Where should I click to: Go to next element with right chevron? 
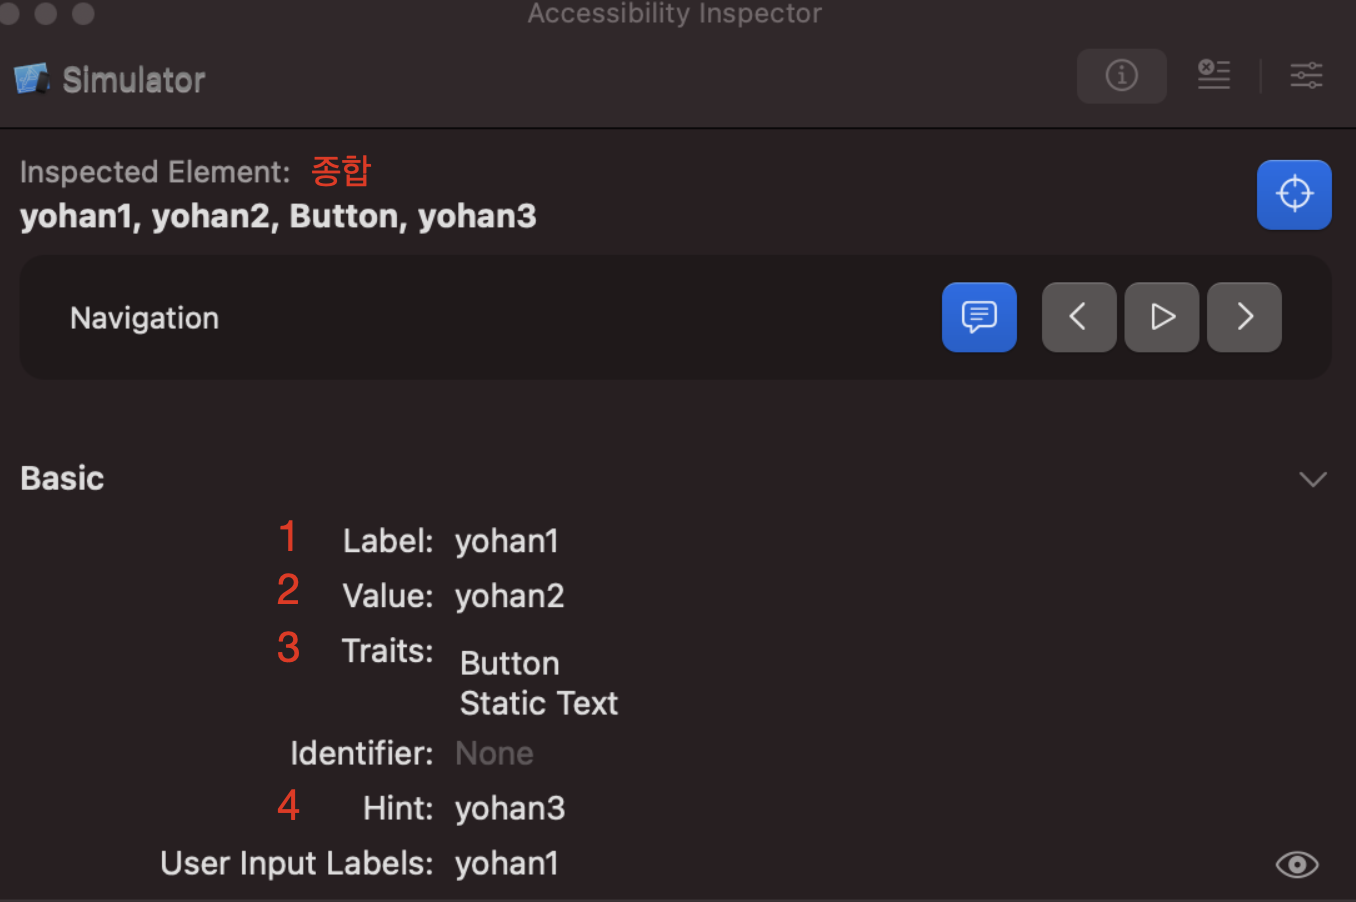click(x=1244, y=317)
